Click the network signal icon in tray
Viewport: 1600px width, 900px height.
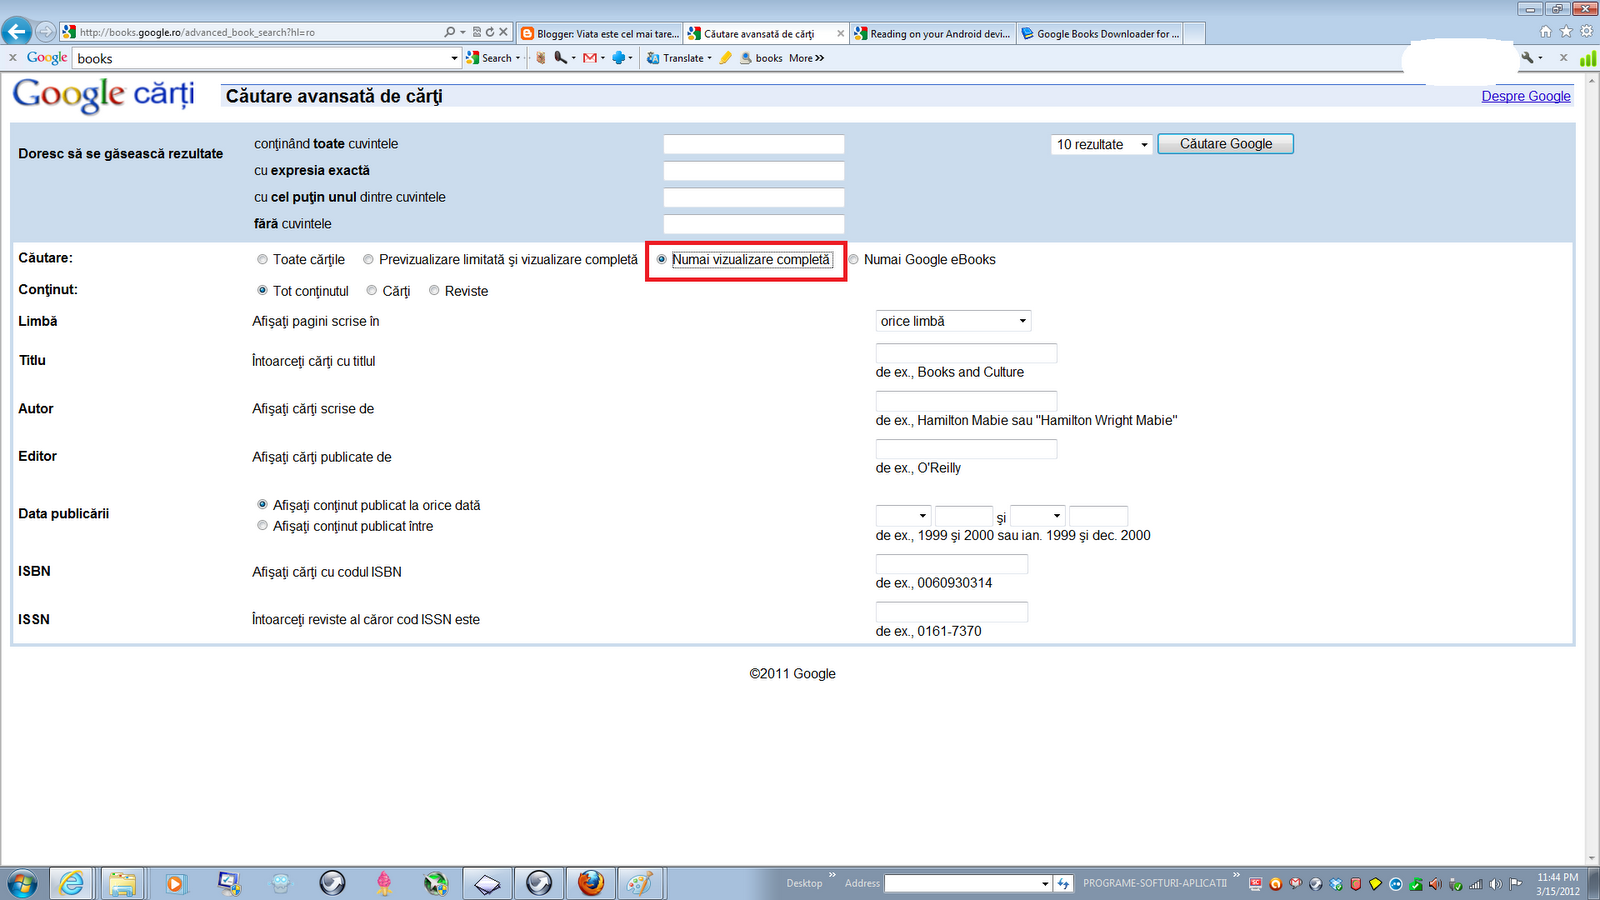point(1476,884)
